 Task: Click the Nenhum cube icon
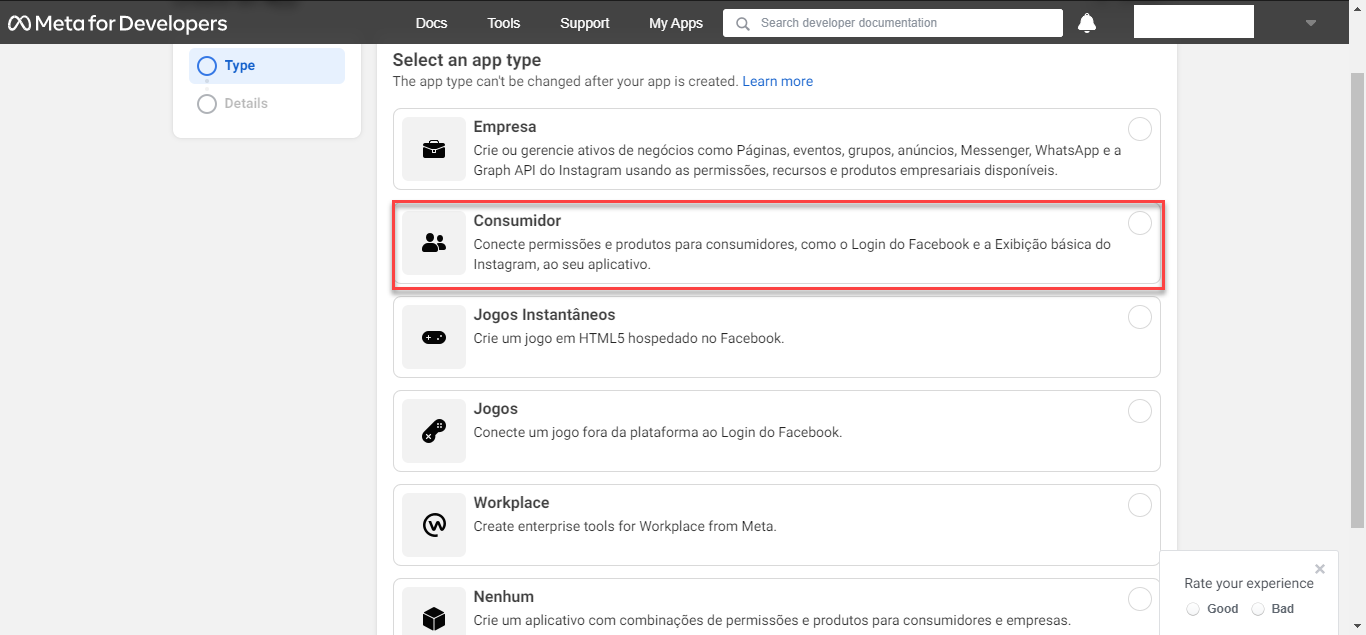tap(434, 618)
